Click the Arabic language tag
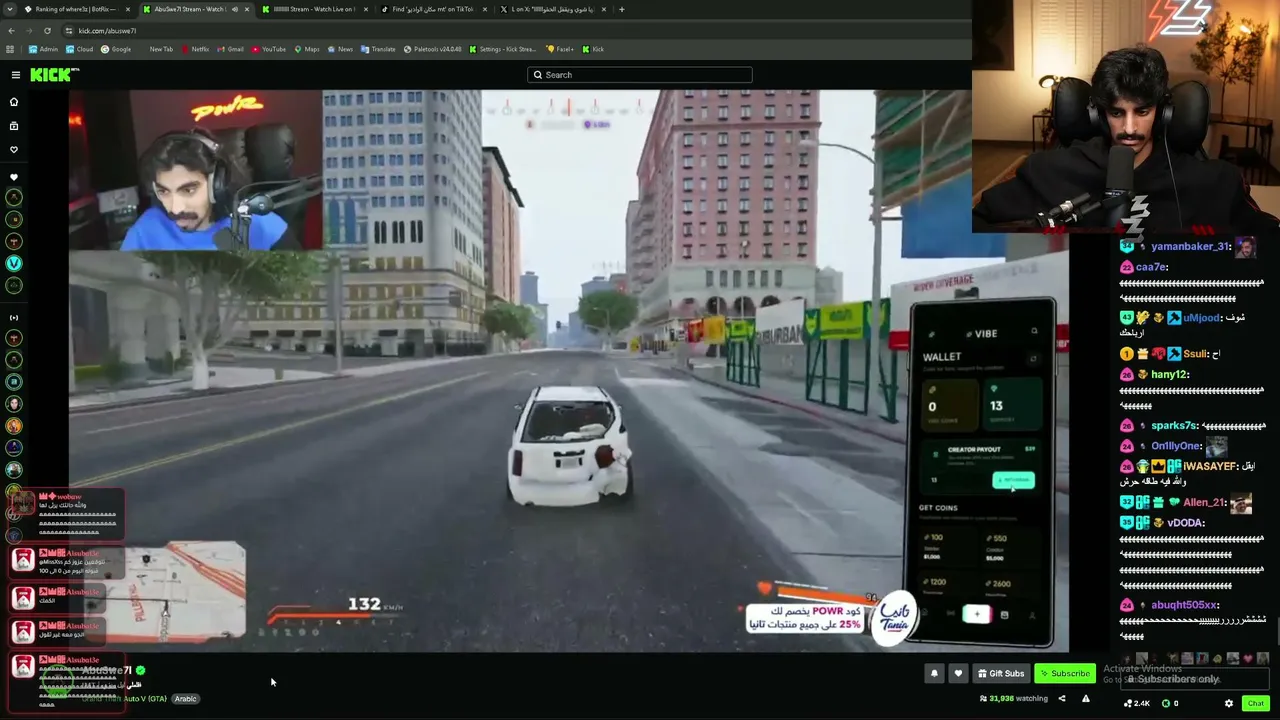The width and height of the screenshot is (1280, 720). click(x=186, y=699)
